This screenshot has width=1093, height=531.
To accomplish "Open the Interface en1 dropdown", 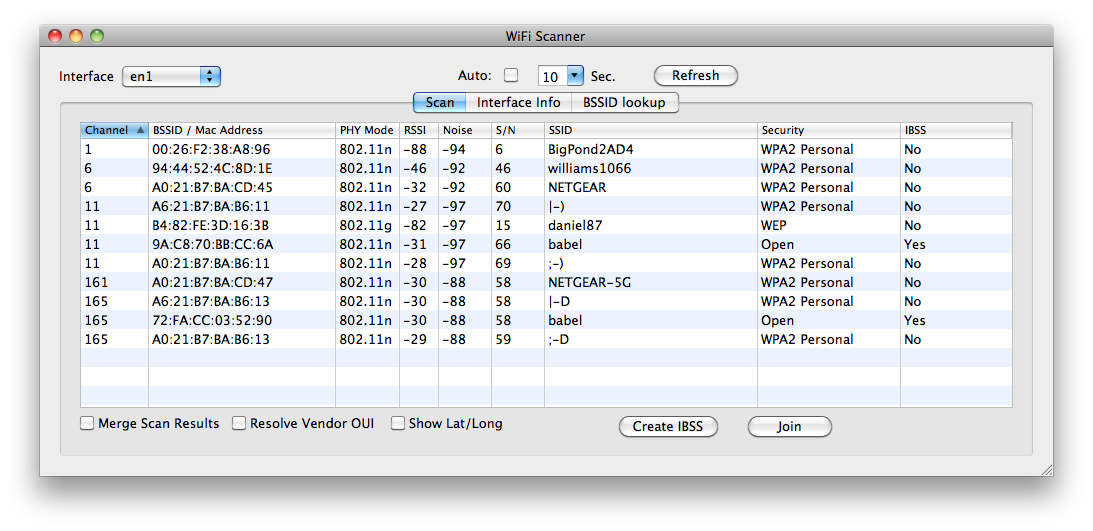I will 171,76.
